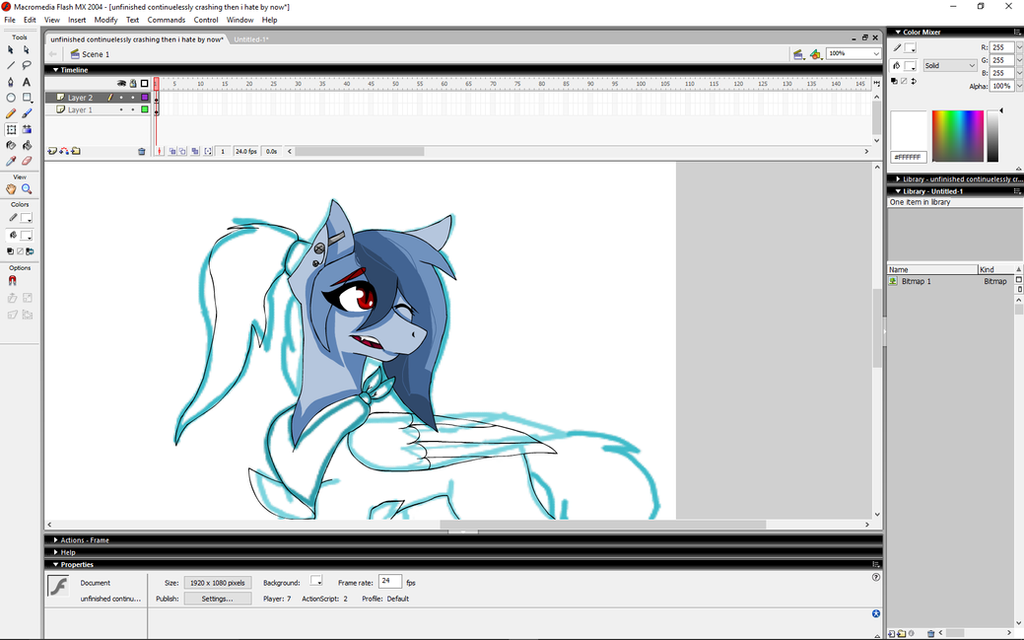Open the Background color swatch in Properties
This screenshot has height=640, width=1024.
[x=316, y=581]
